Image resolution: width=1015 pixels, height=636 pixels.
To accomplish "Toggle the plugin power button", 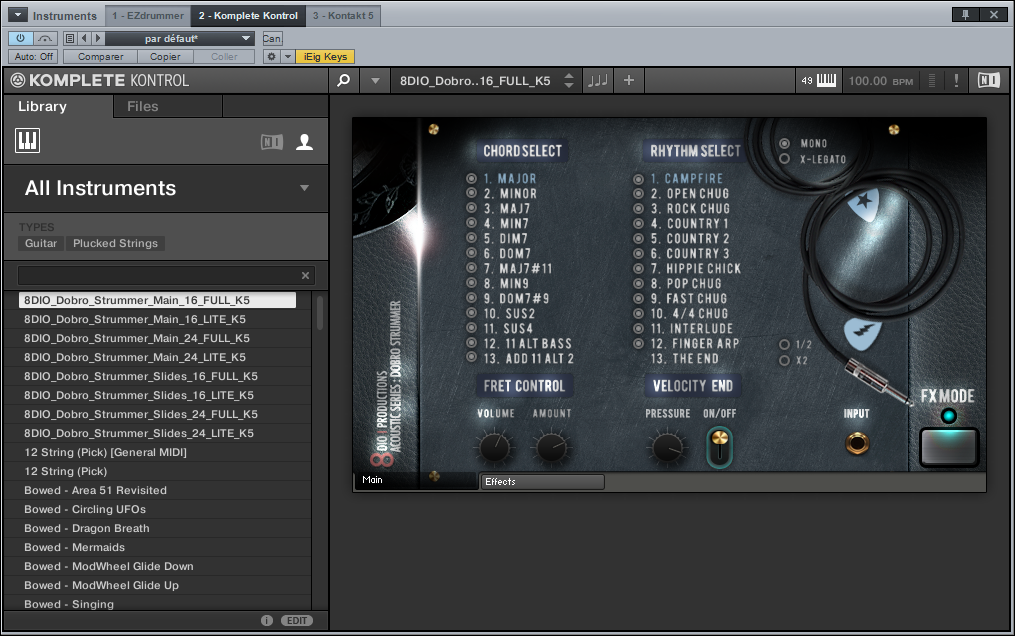I will [x=21, y=38].
